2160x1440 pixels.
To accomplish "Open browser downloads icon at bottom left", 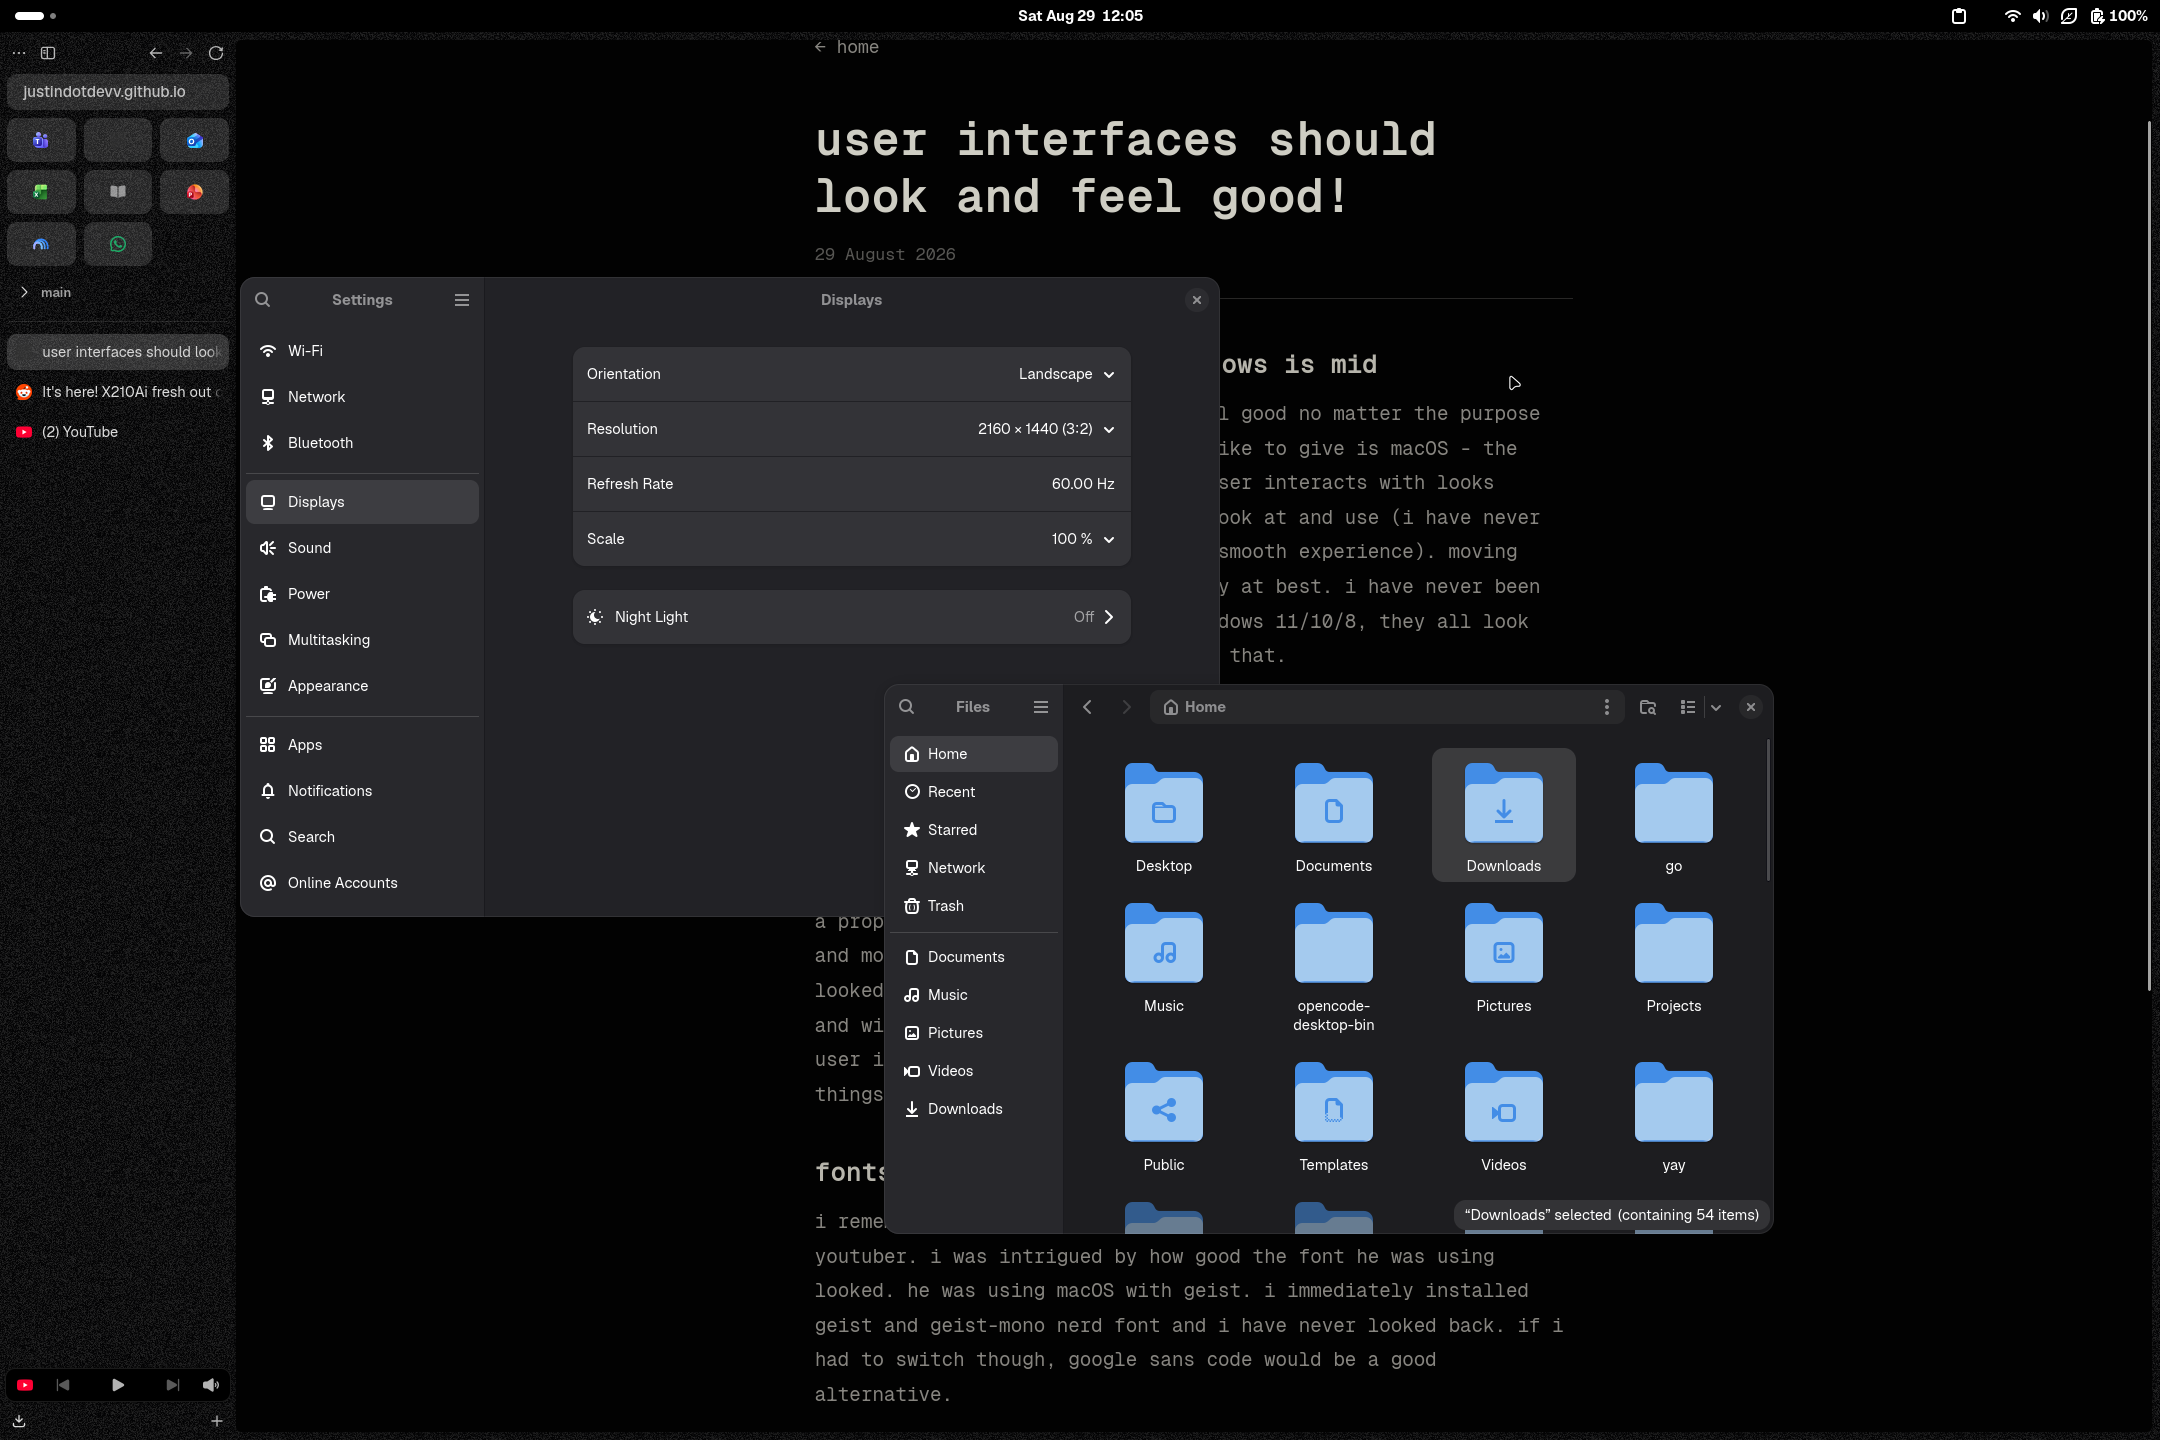I will (x=19, y=1420).
